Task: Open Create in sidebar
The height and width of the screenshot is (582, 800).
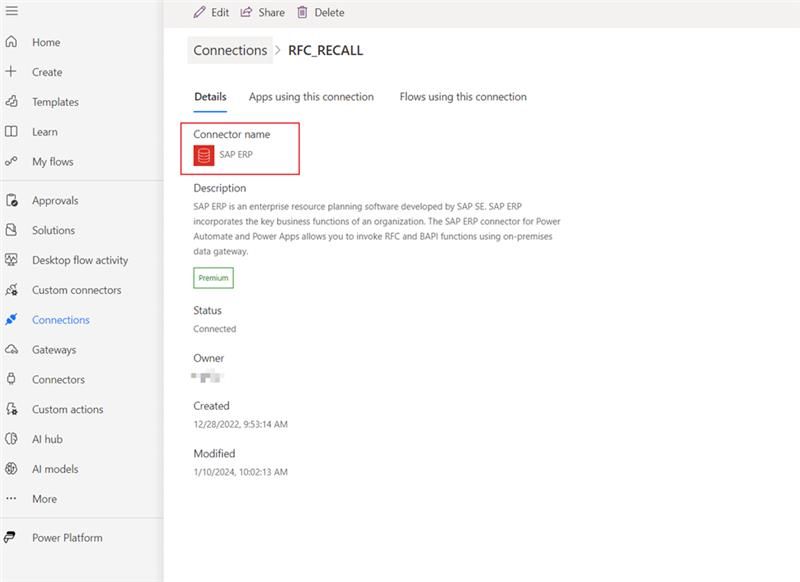Action: (47, 72)
